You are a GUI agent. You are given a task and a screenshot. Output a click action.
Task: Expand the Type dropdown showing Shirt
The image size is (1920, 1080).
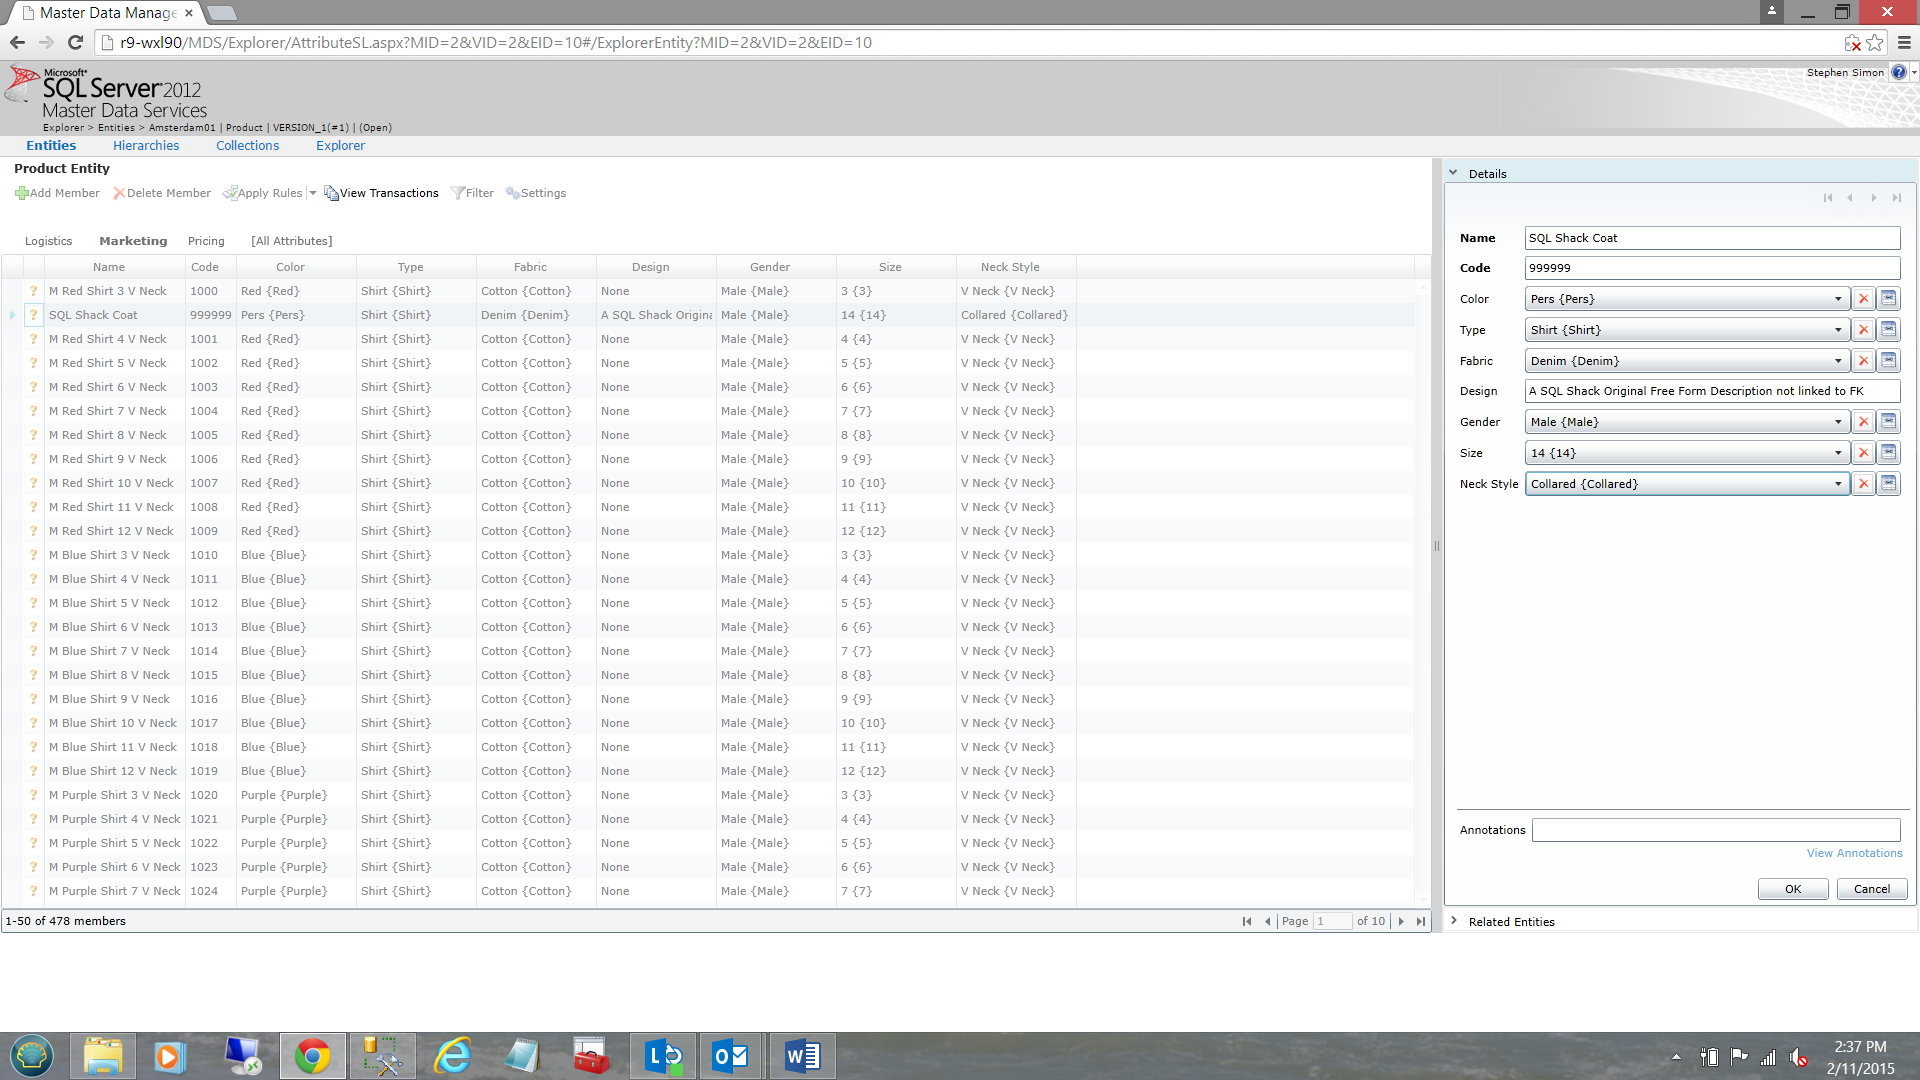point(1838,330)
